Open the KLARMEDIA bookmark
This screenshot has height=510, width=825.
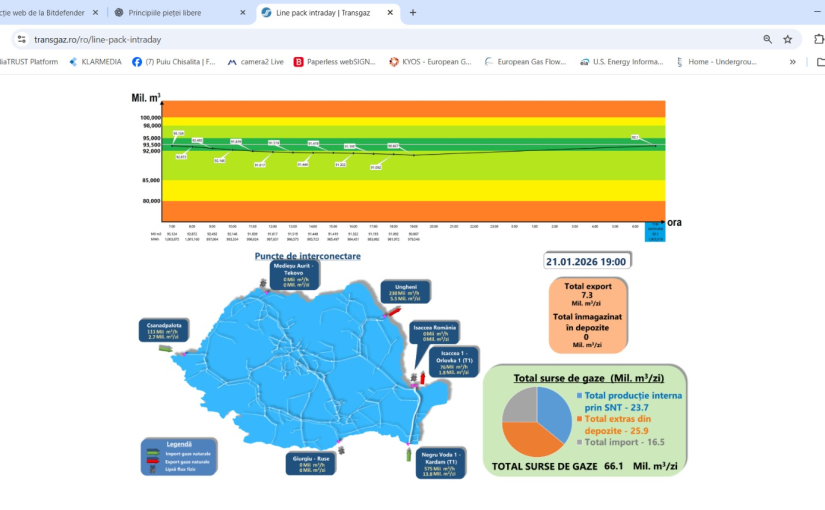(x=93, y=61)
